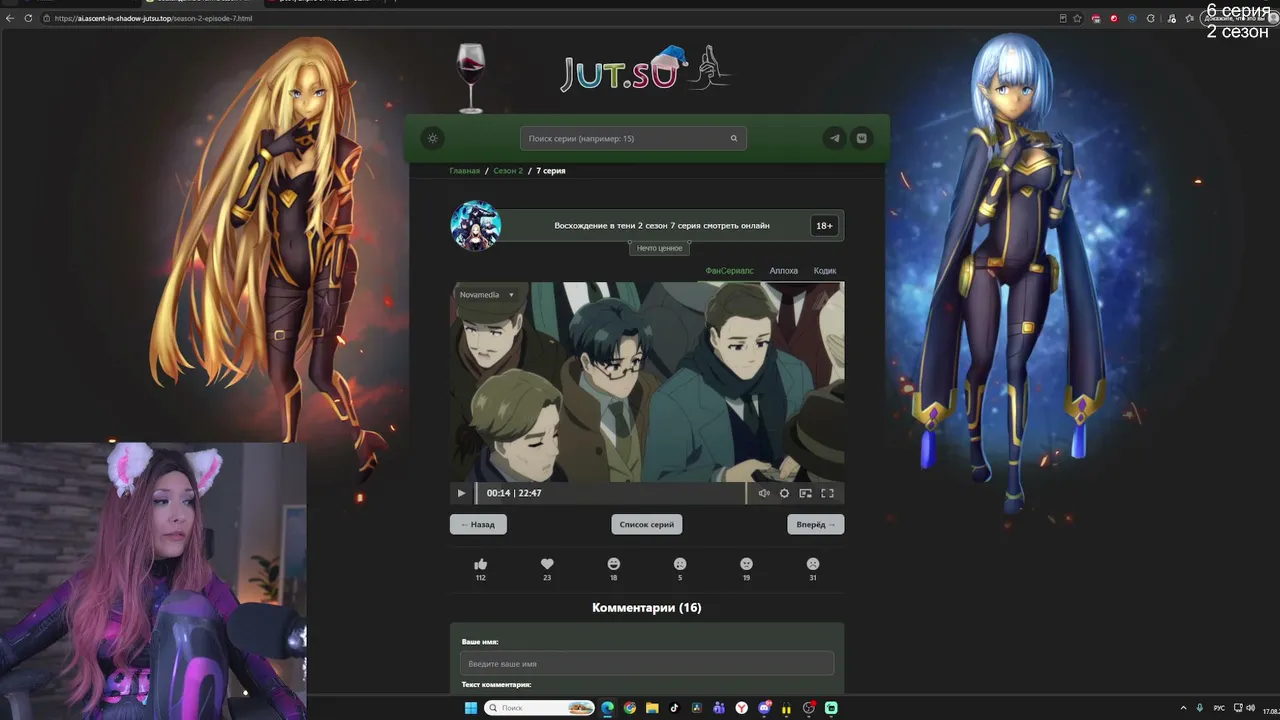
Task: Open the Сезон 2 breadcrumb link
Action: [x=508, y=171]
